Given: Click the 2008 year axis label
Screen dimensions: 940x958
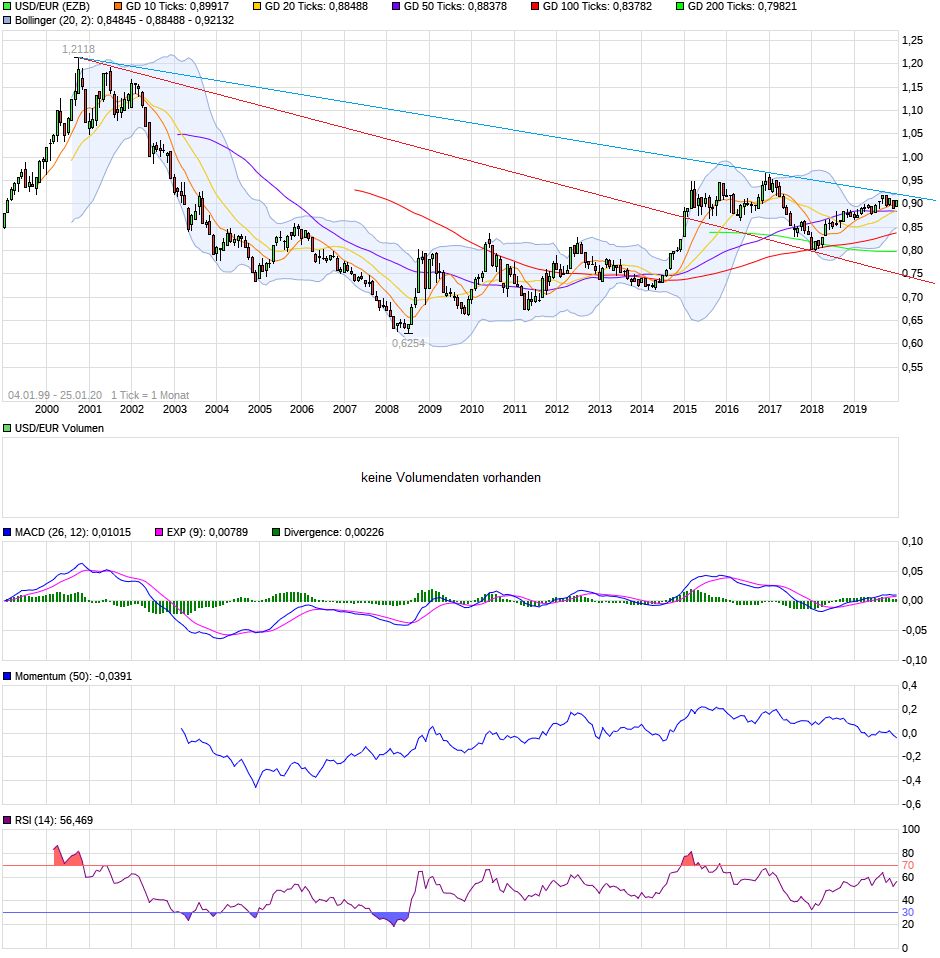Looking at the screenshot, I should (x=388, y=410).
